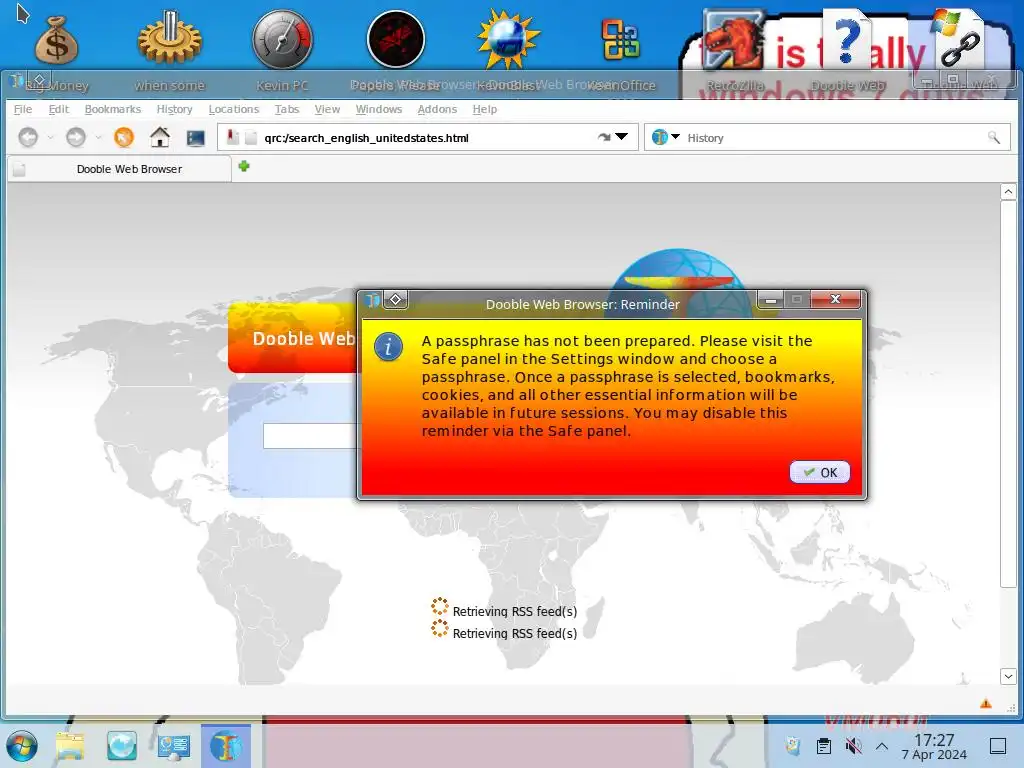This screenshot has height=768, width=1024.
Task: Click the page search box on Dooble homepage
Action: point(312,436)
